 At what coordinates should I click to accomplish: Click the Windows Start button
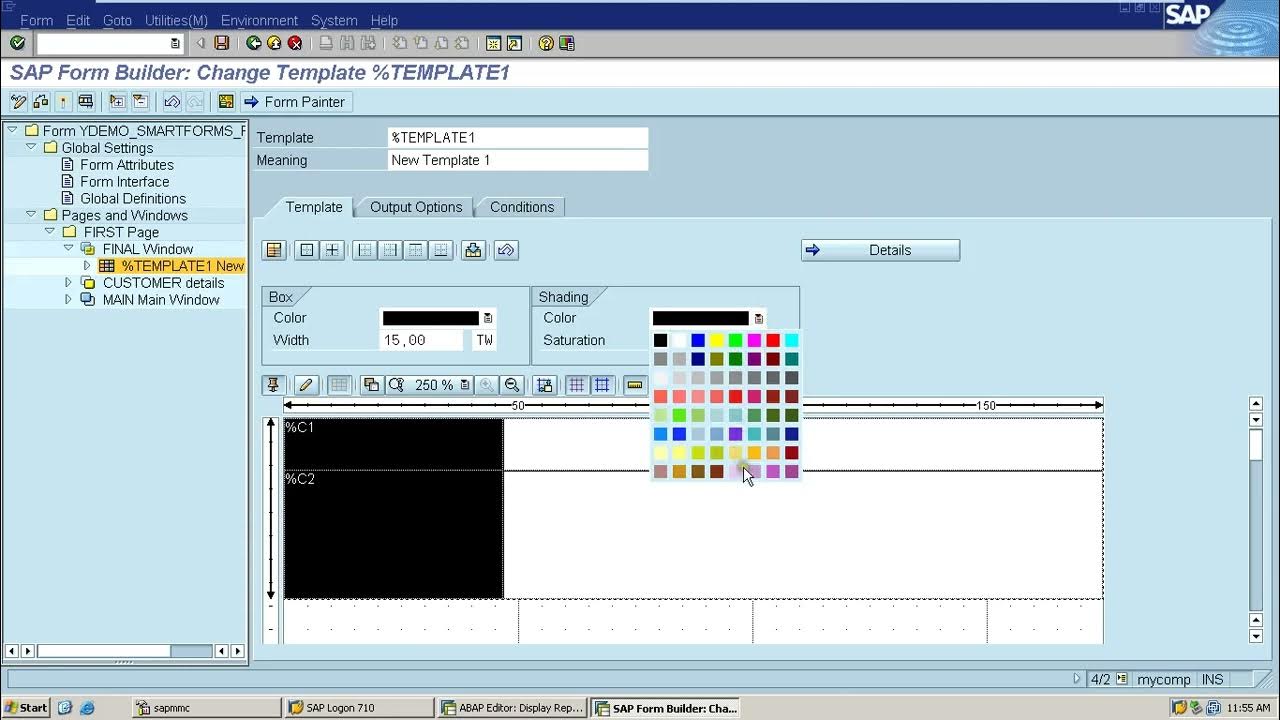coord(25,707)
